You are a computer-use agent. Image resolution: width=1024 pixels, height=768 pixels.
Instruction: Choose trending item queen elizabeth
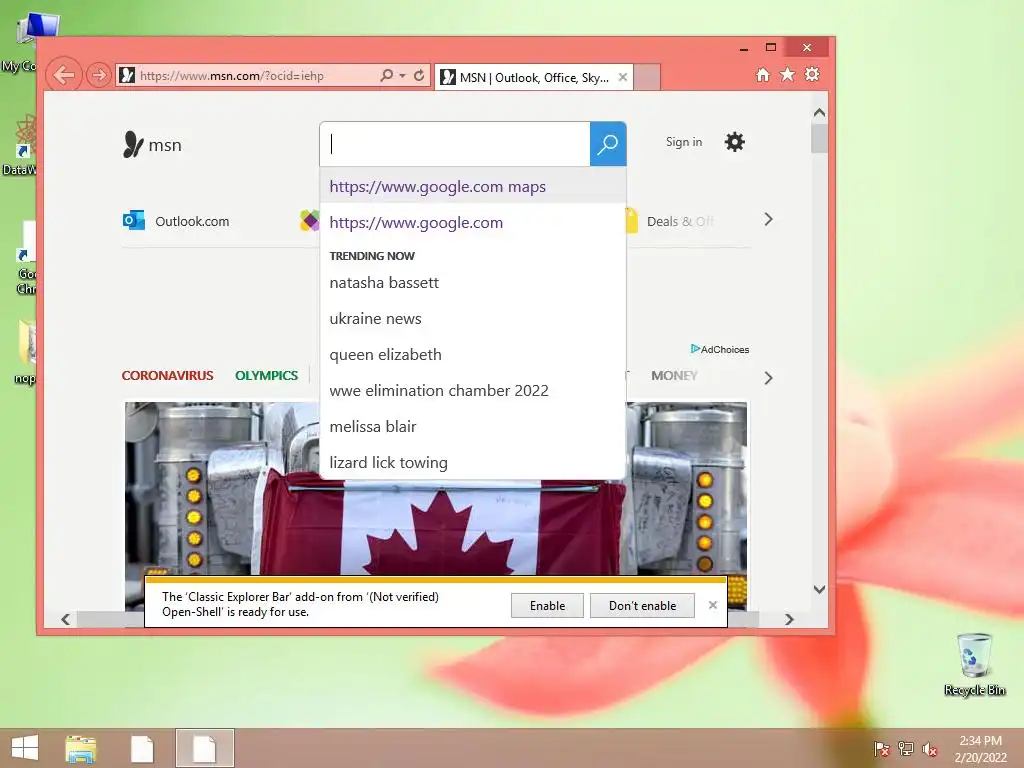473,354
